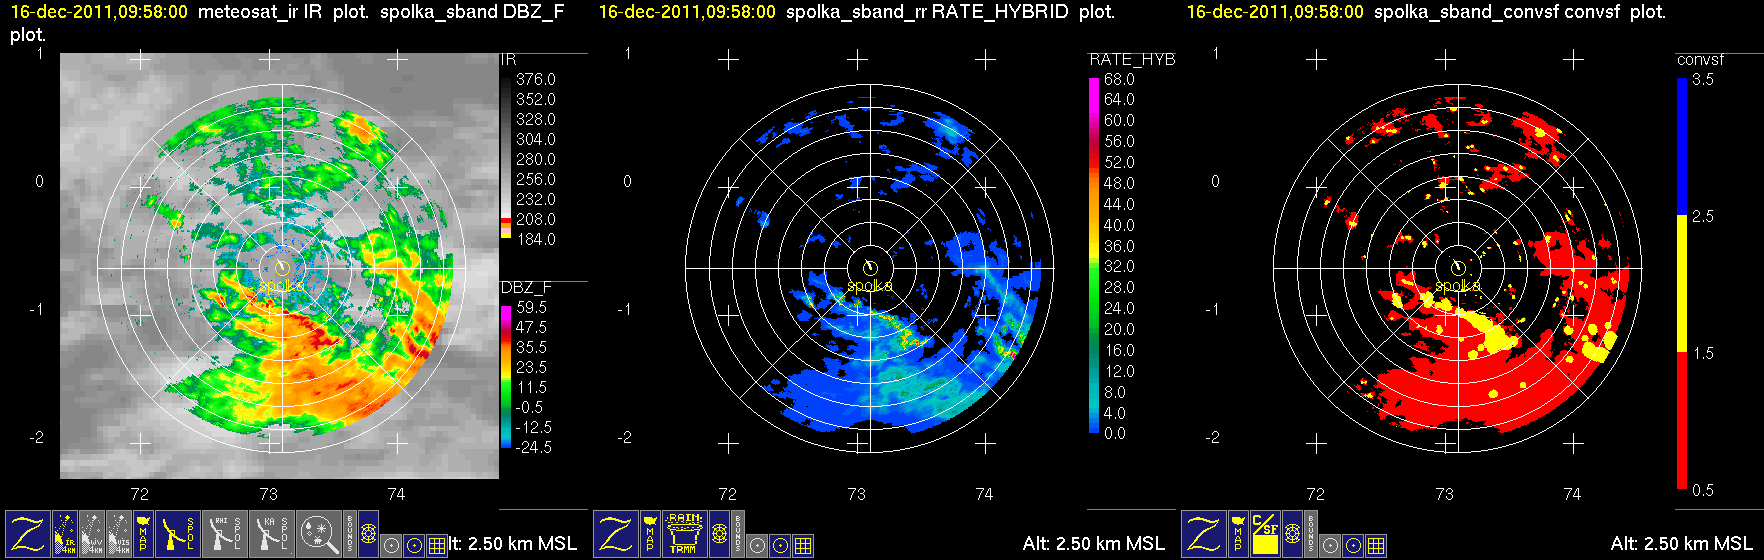This screenshot has height=560, width=1764.
Task: Click the particle magnifier icon in the left toolbar
Action: click(x=319, y=534)
